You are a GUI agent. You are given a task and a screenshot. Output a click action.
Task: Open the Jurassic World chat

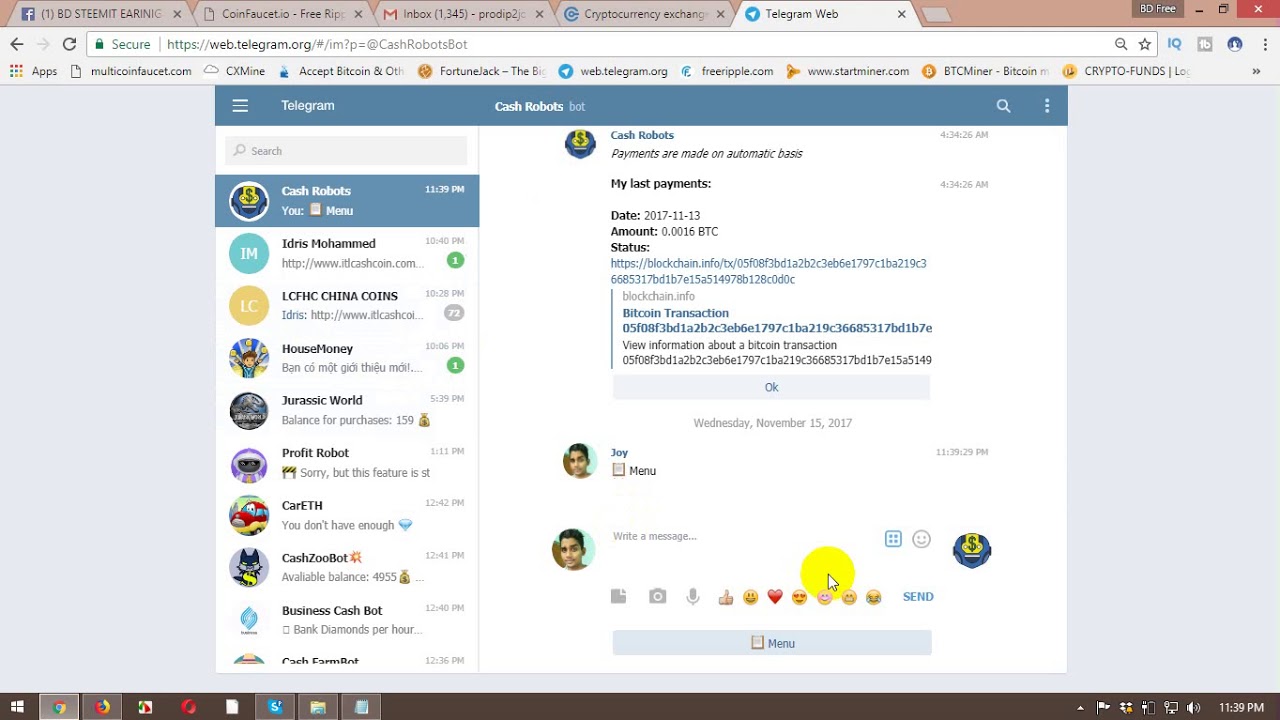click(x=347, y=410)
